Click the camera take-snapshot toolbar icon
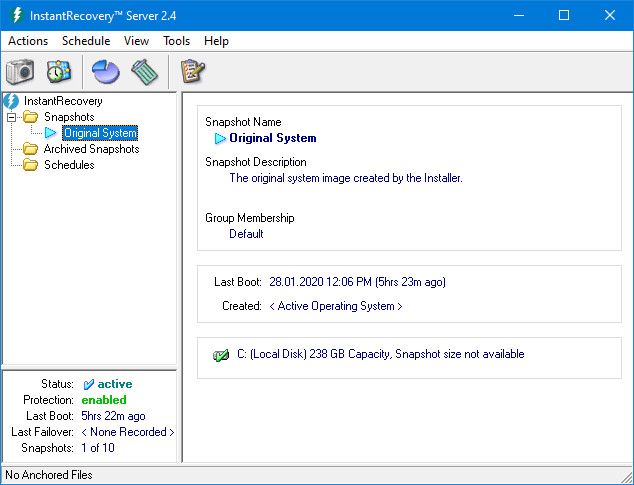 (20, 71)
